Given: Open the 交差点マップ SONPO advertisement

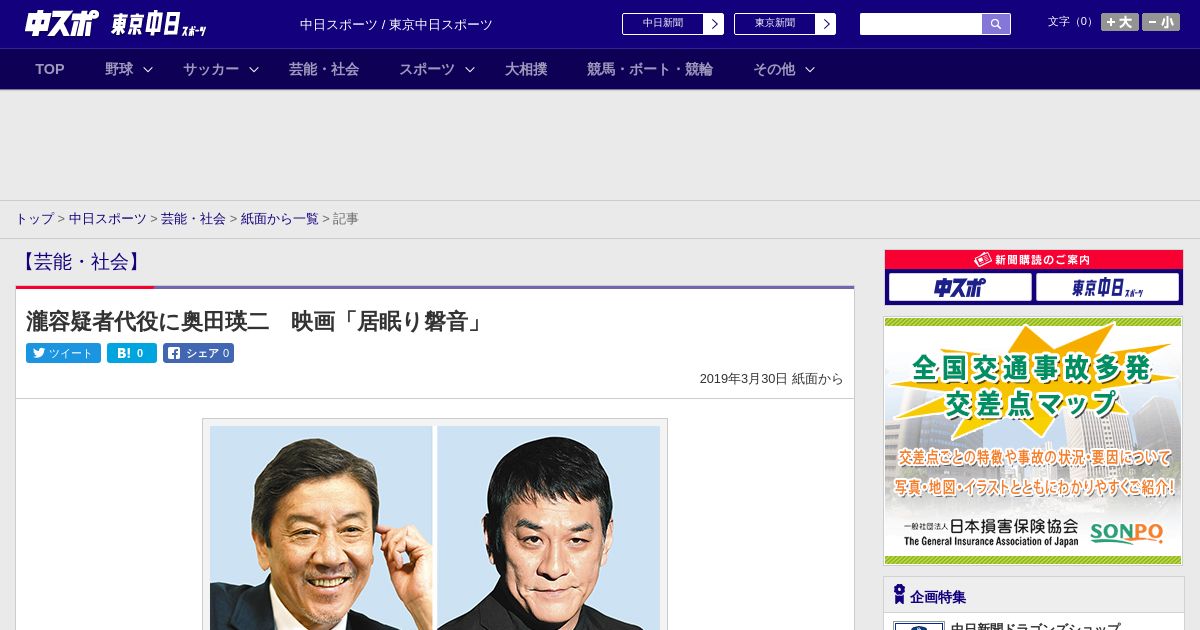Looking at the screenshot, I should [1033, 441].
